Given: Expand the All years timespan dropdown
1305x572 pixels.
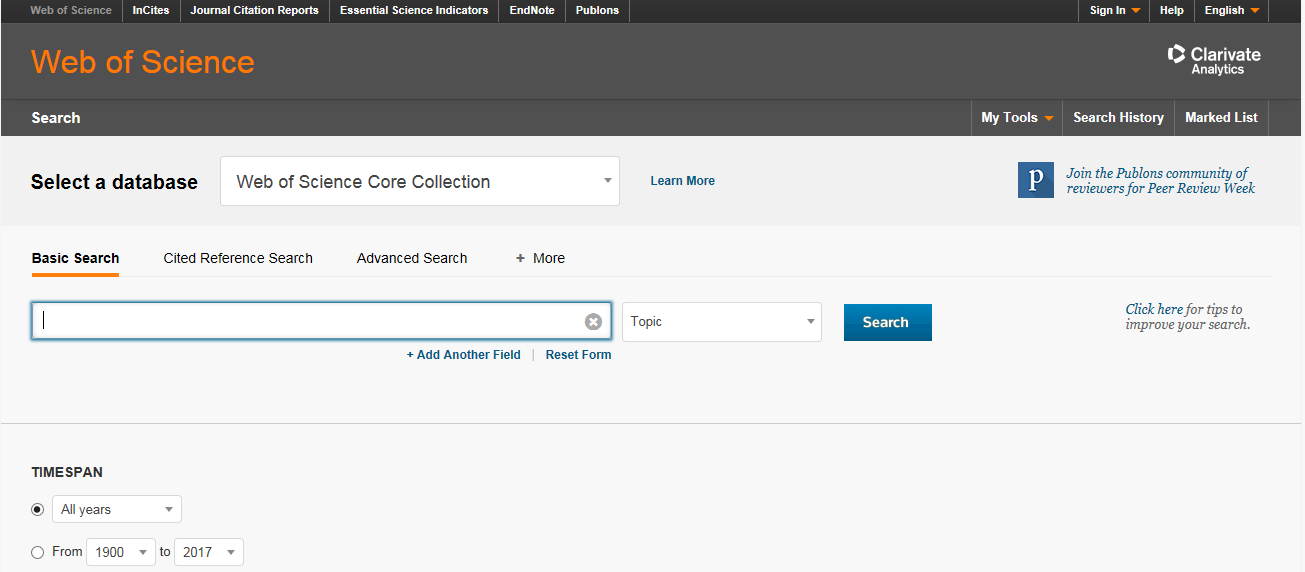Looking at the screenshot, I should tap(117, 509).
